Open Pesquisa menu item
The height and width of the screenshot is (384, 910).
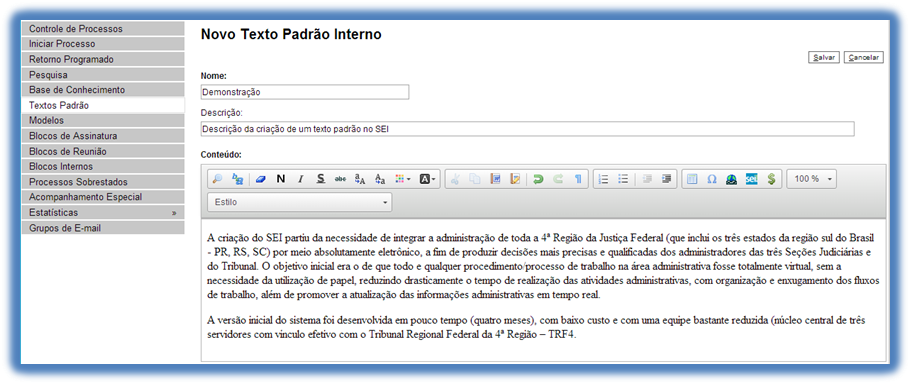[103, 75]
